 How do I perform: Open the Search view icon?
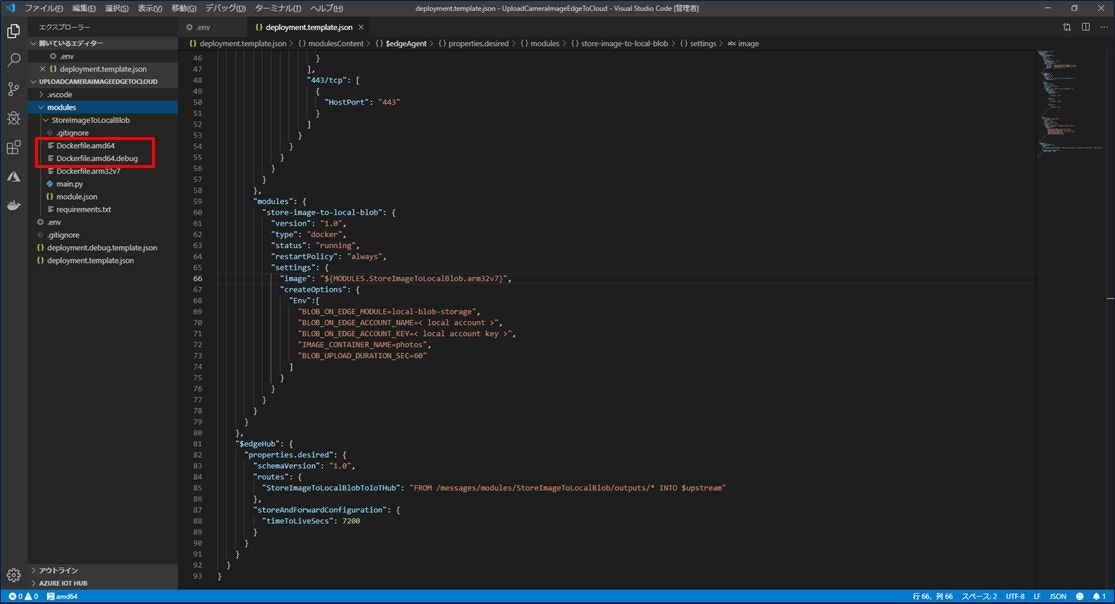[x=13, y=59]
